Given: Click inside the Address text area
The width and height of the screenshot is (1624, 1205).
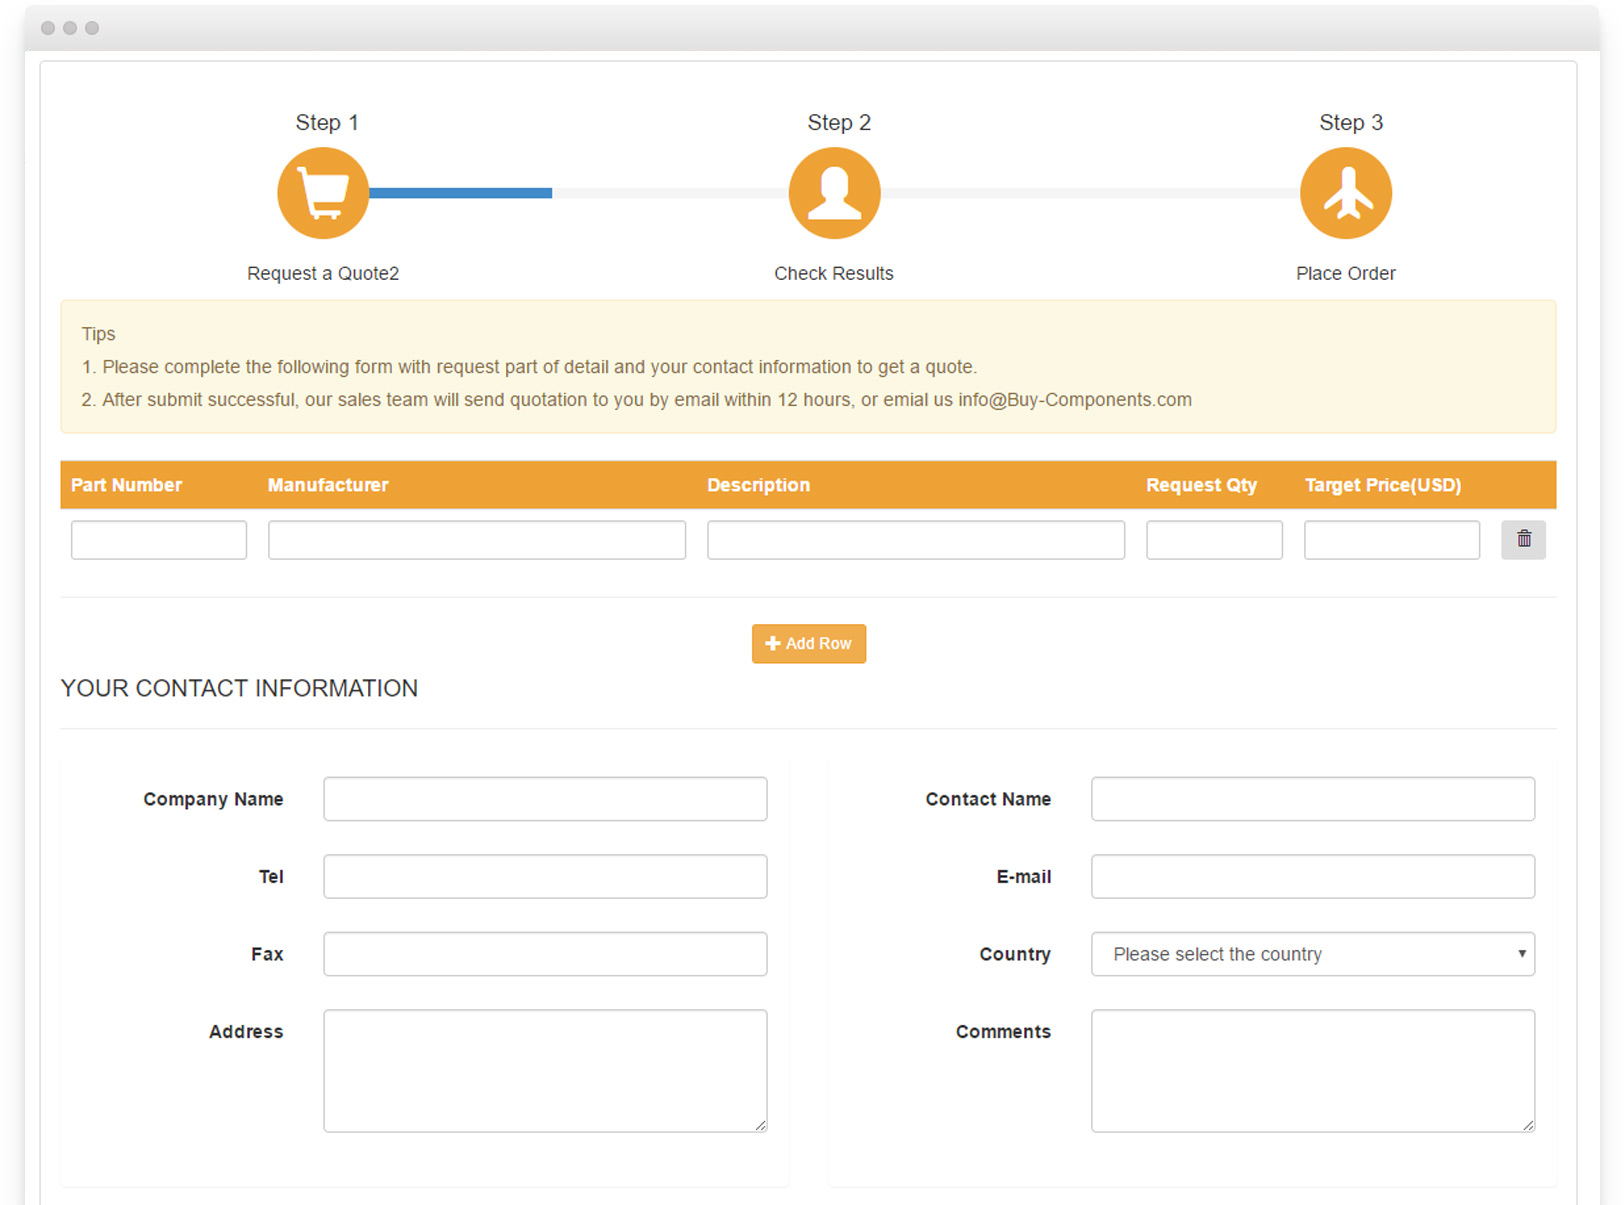Looking at the screenshot, I should click(545, 1071).
